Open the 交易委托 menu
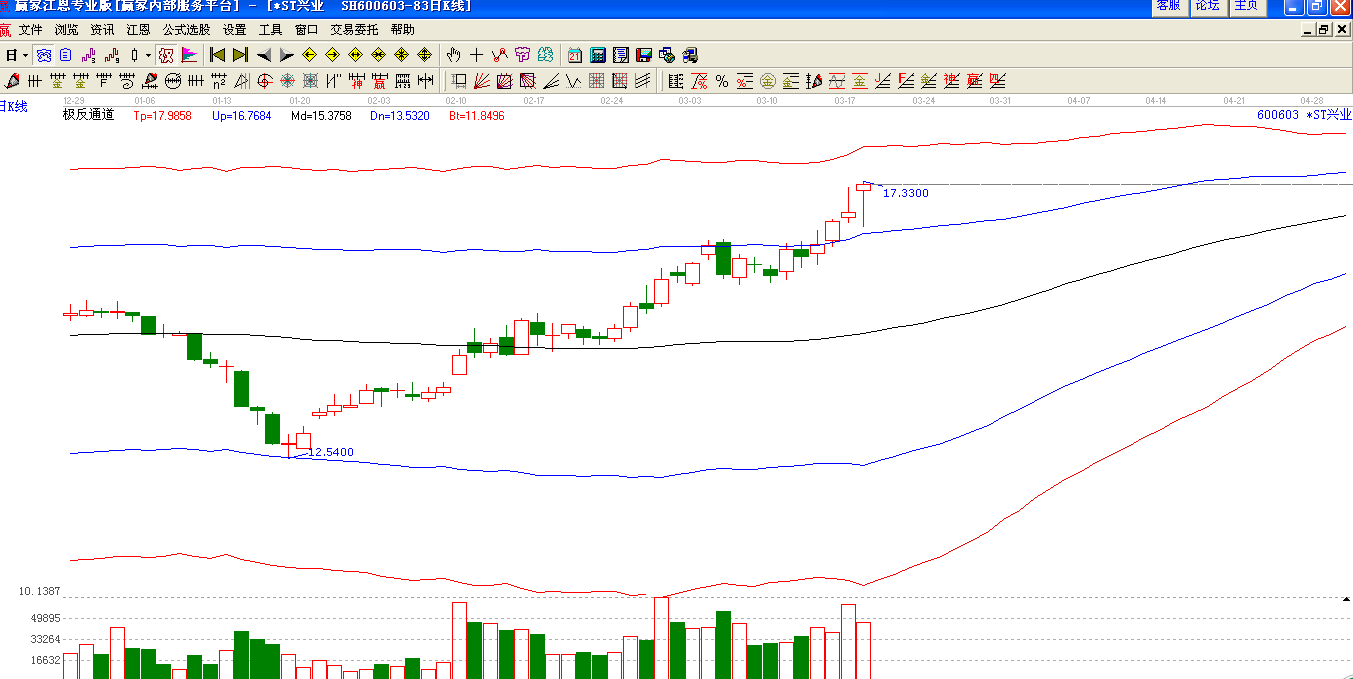This screenshot has height=679, width=1353. click(x=355, y=30)
